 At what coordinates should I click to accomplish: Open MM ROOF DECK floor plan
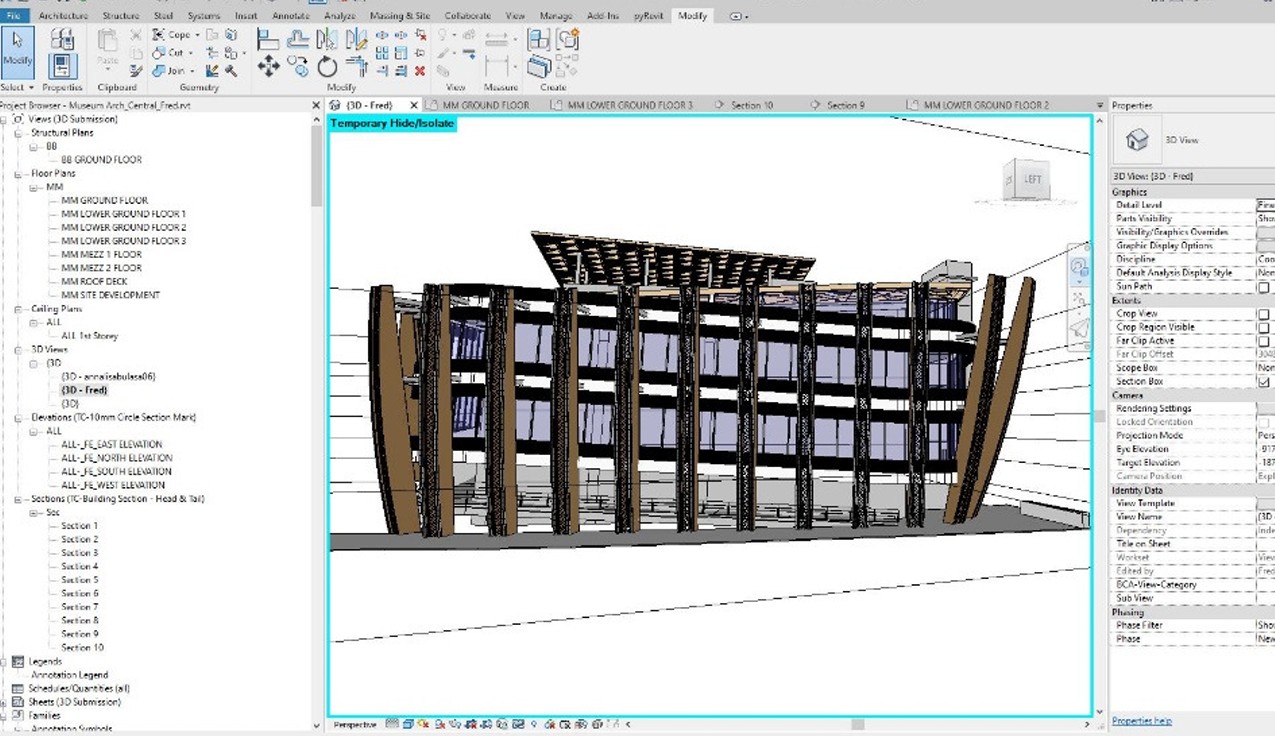94,282
